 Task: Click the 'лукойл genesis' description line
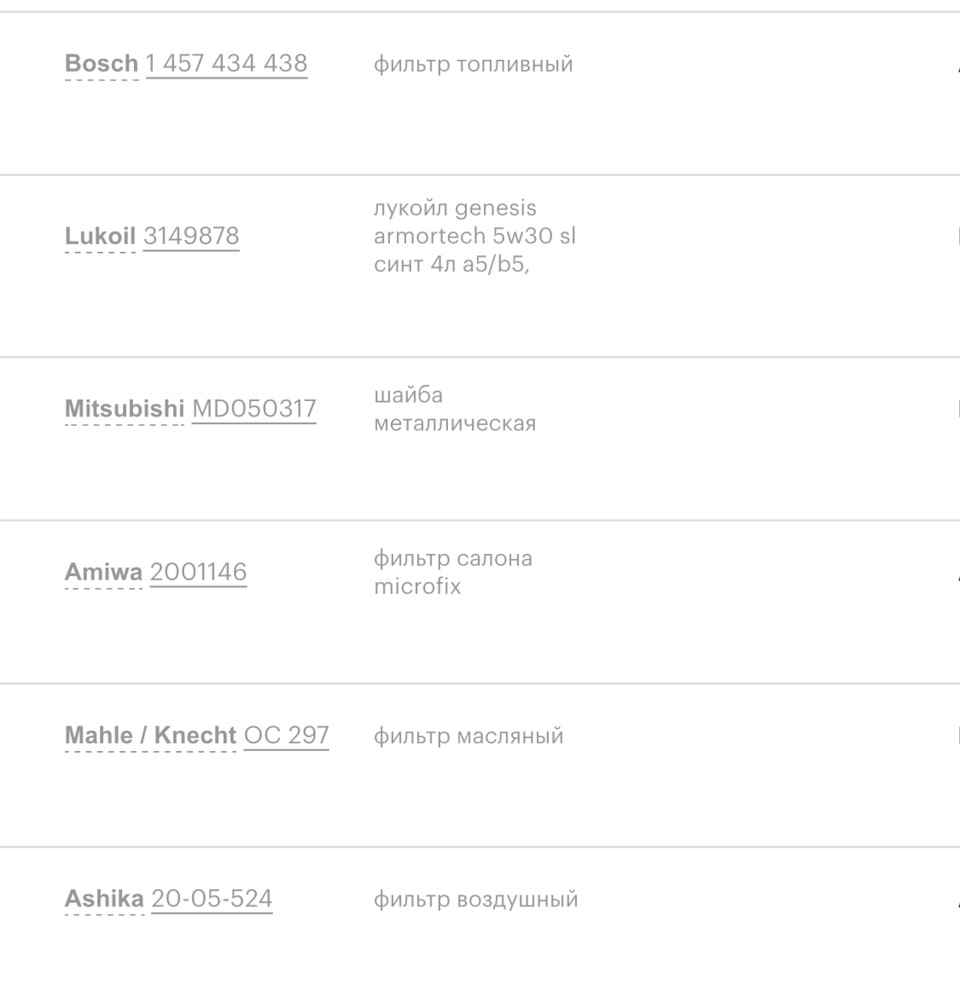455,208
